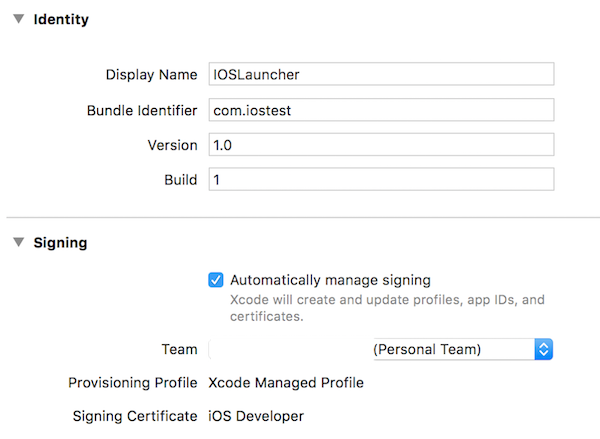Screen dimensions: 600x439
Task: Click the Display Name label
Action: pos(152,75)
